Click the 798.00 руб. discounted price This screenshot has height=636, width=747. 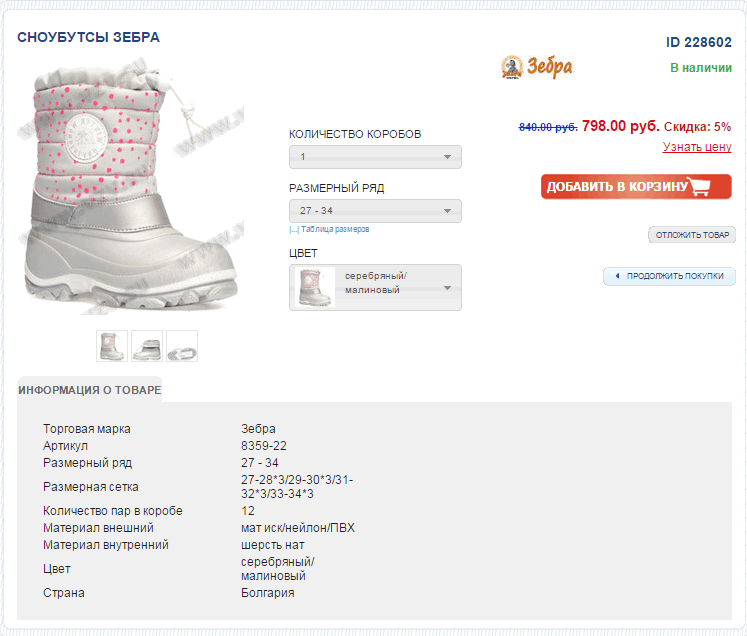(x=621, y=126)
